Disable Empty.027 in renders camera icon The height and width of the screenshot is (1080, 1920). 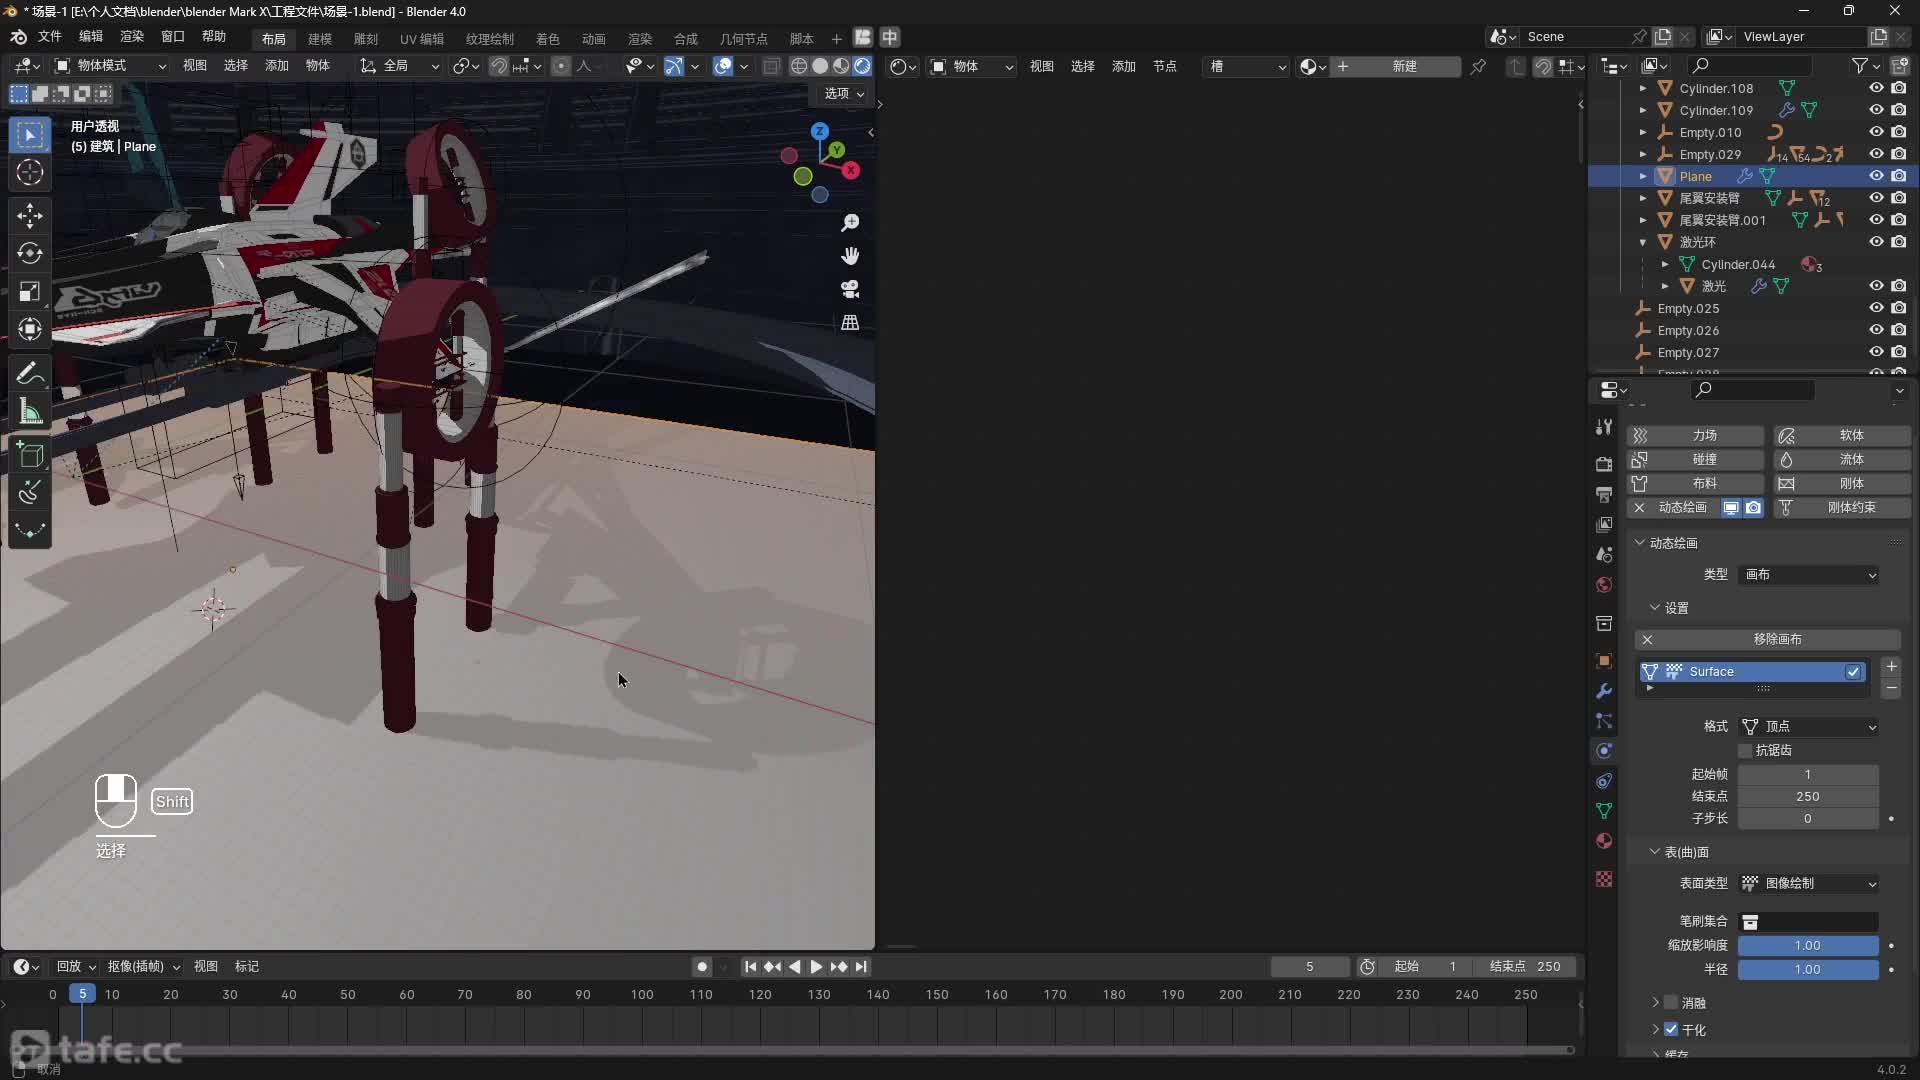(x=1898, y=352)
